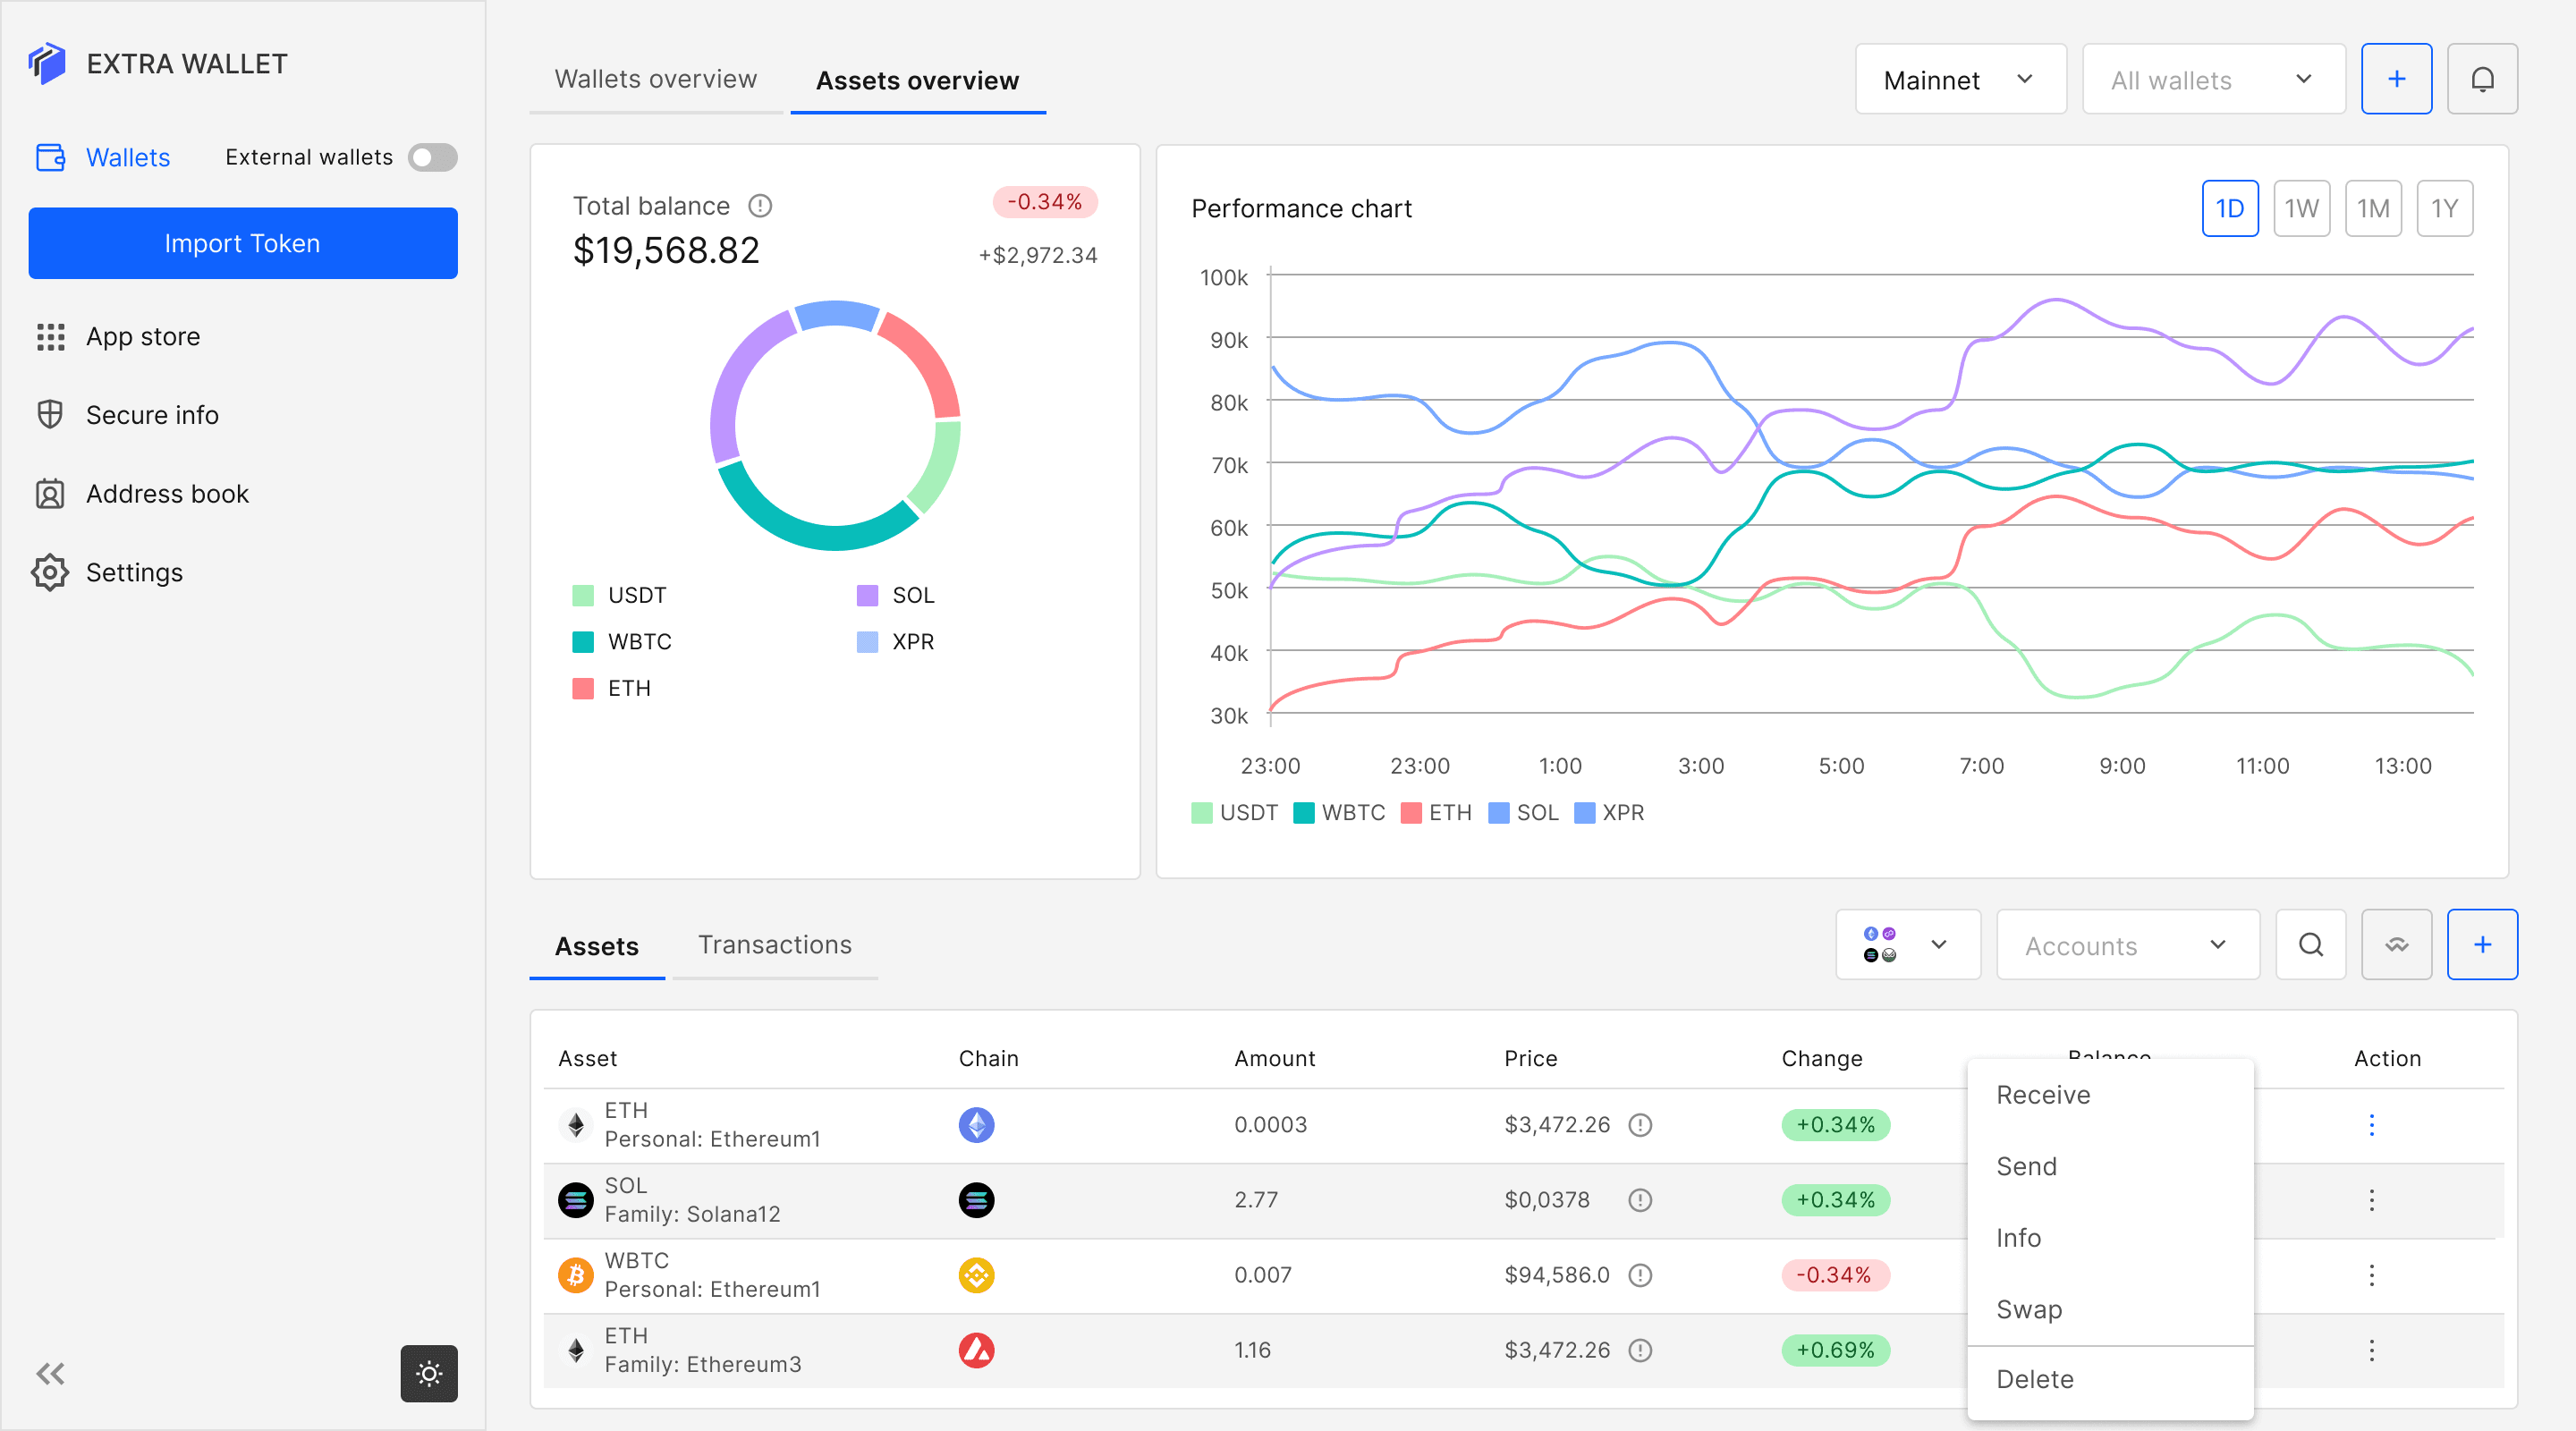
Task: Click the USDT green swatch in chart legend
Action: tap(1201, 812)
